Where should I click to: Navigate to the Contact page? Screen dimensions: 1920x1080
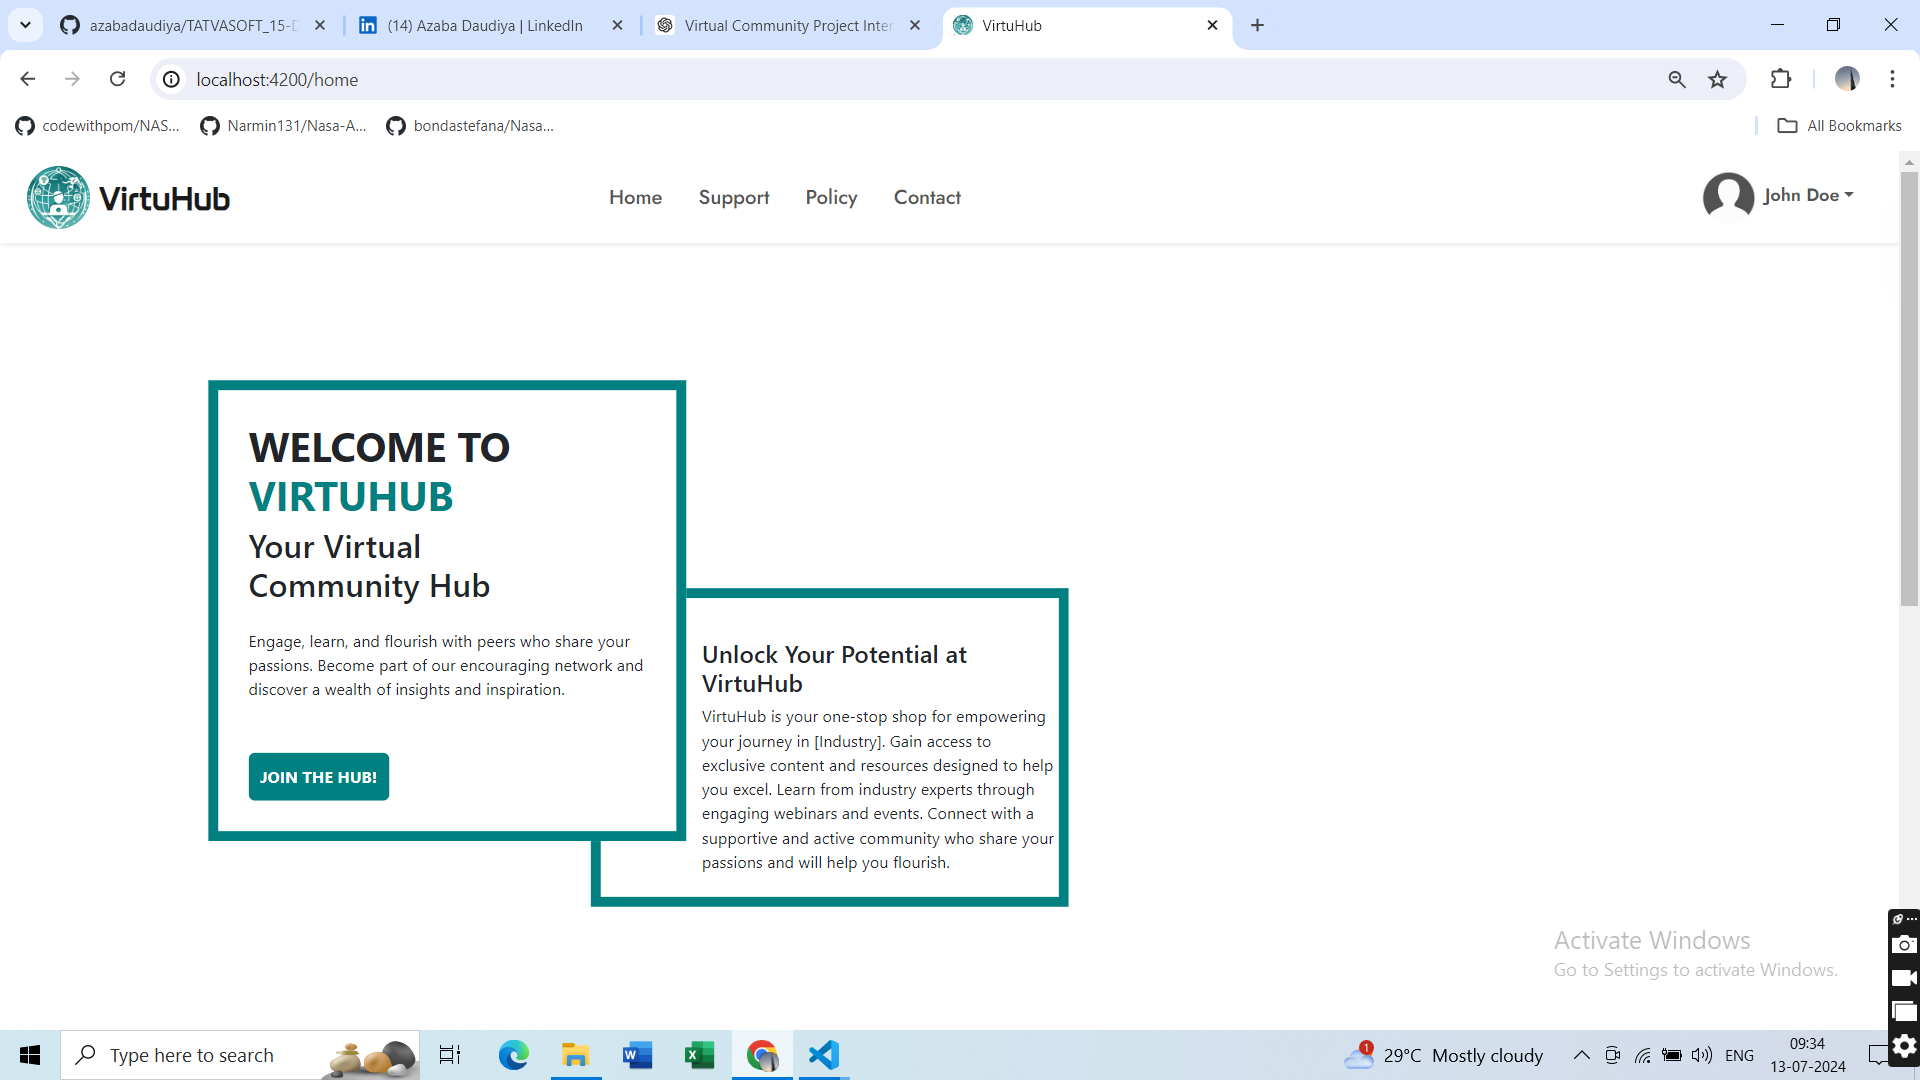click(927, 197)
